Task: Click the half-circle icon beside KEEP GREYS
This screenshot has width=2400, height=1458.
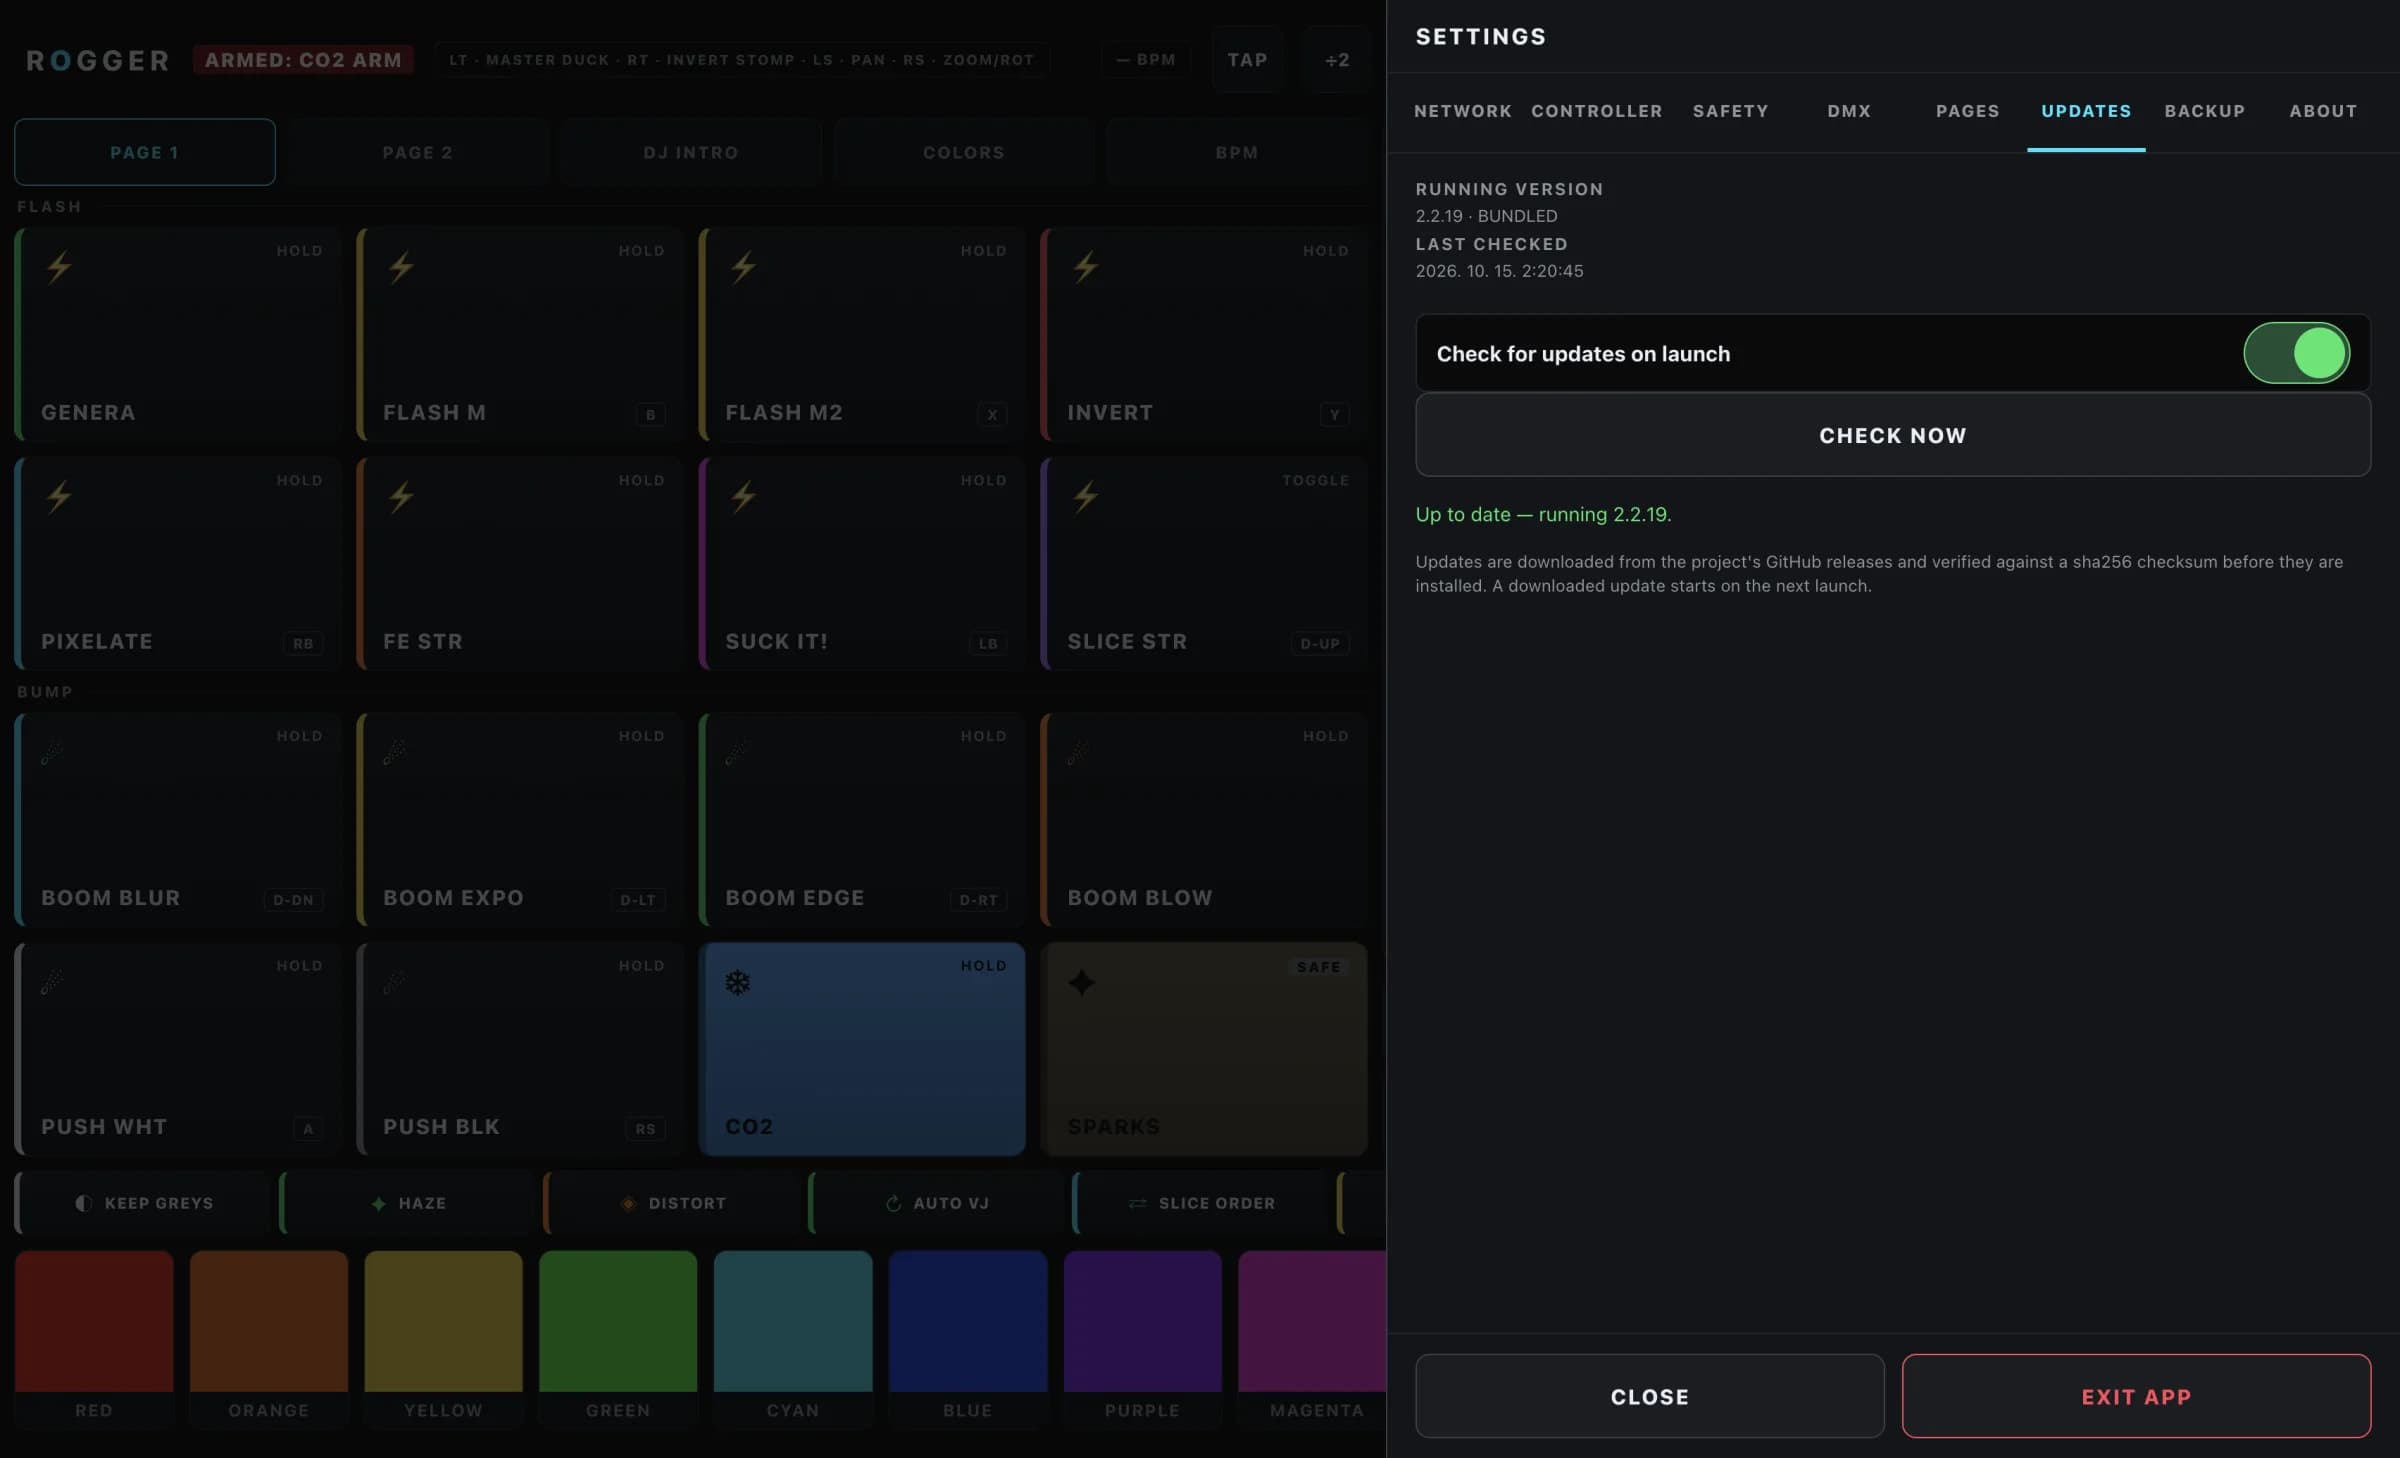Action: (84, 1203)
